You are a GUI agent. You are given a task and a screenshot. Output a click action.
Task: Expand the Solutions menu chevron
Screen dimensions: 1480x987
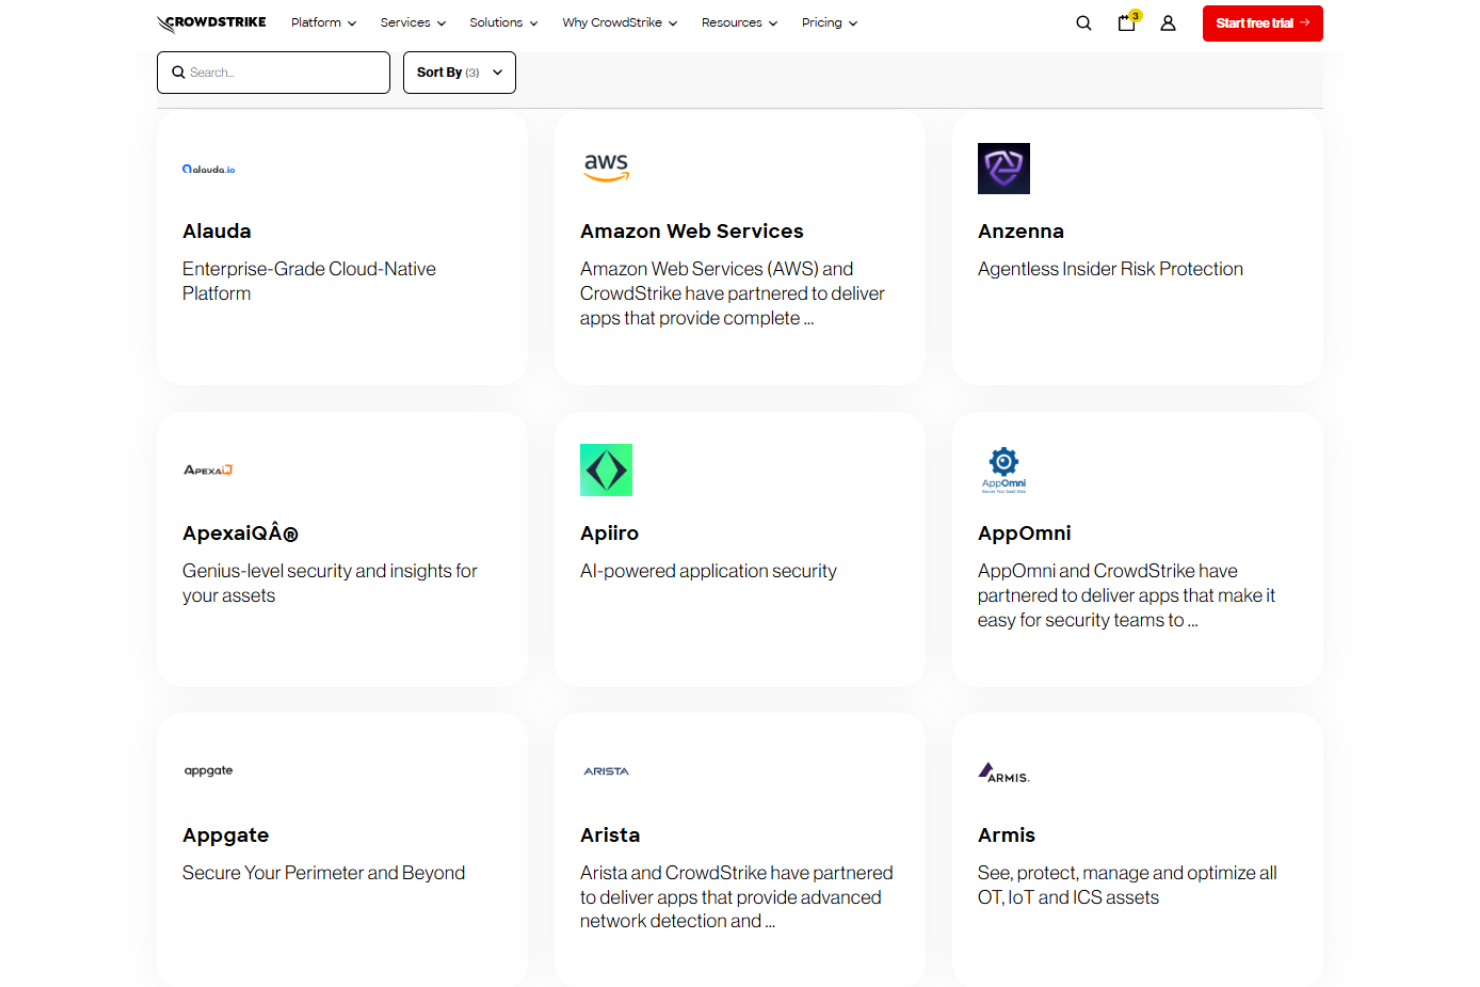(534, 22)
